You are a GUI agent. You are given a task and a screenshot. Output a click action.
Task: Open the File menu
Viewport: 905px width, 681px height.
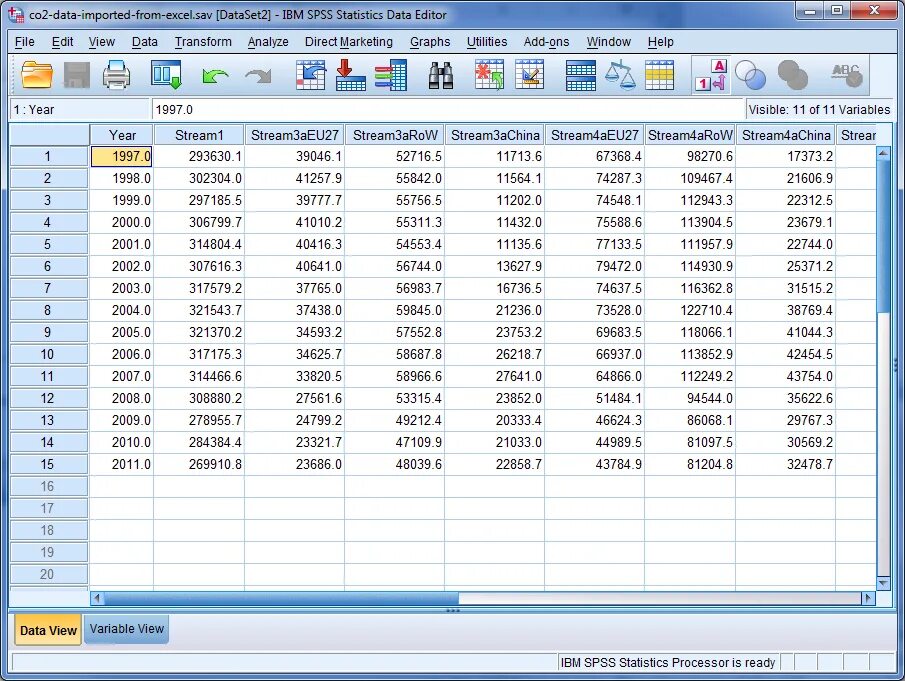click(x=24, y=42)
